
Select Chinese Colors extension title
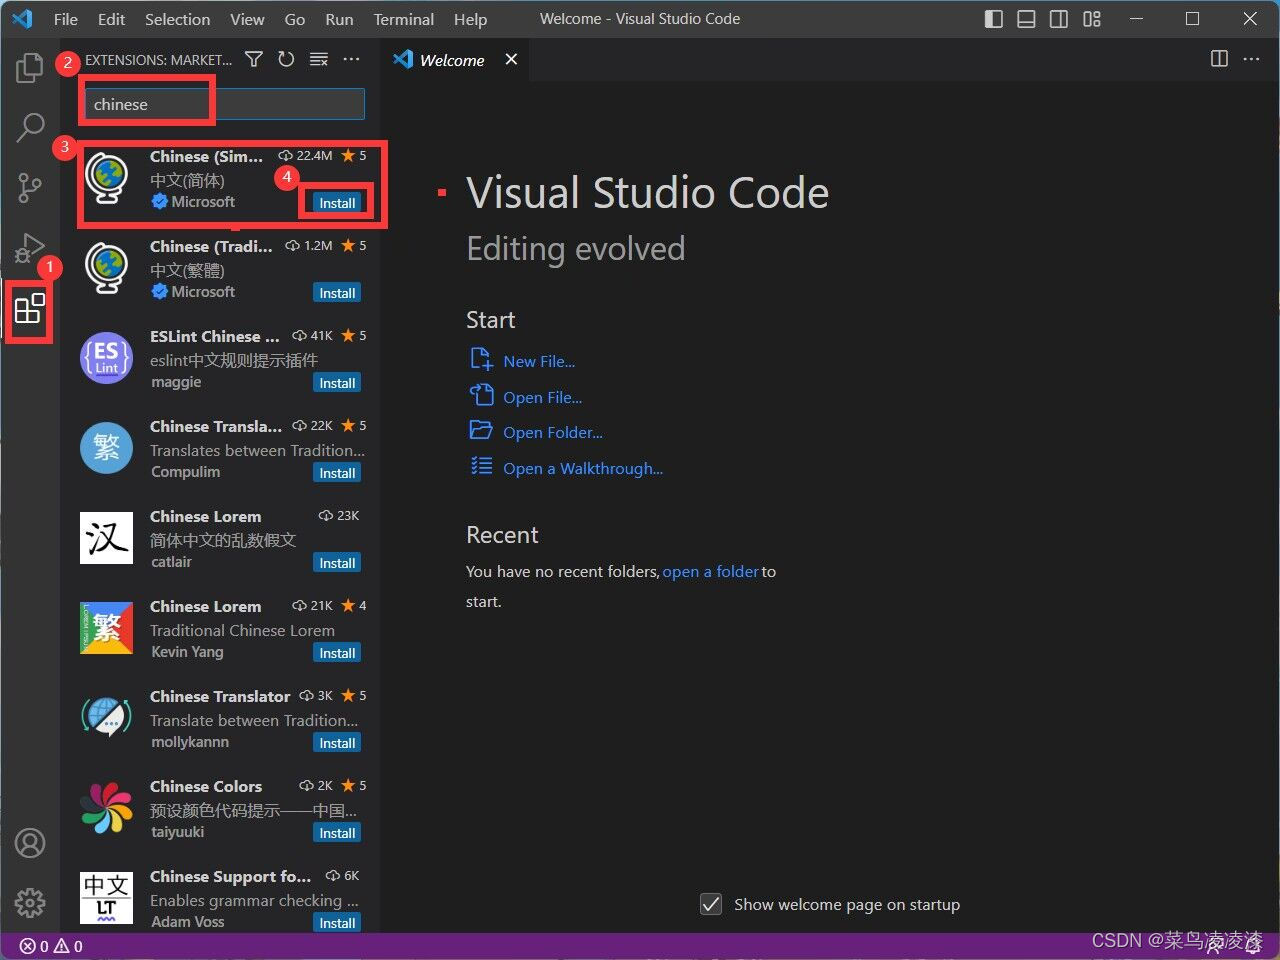[x=206, y=786]
